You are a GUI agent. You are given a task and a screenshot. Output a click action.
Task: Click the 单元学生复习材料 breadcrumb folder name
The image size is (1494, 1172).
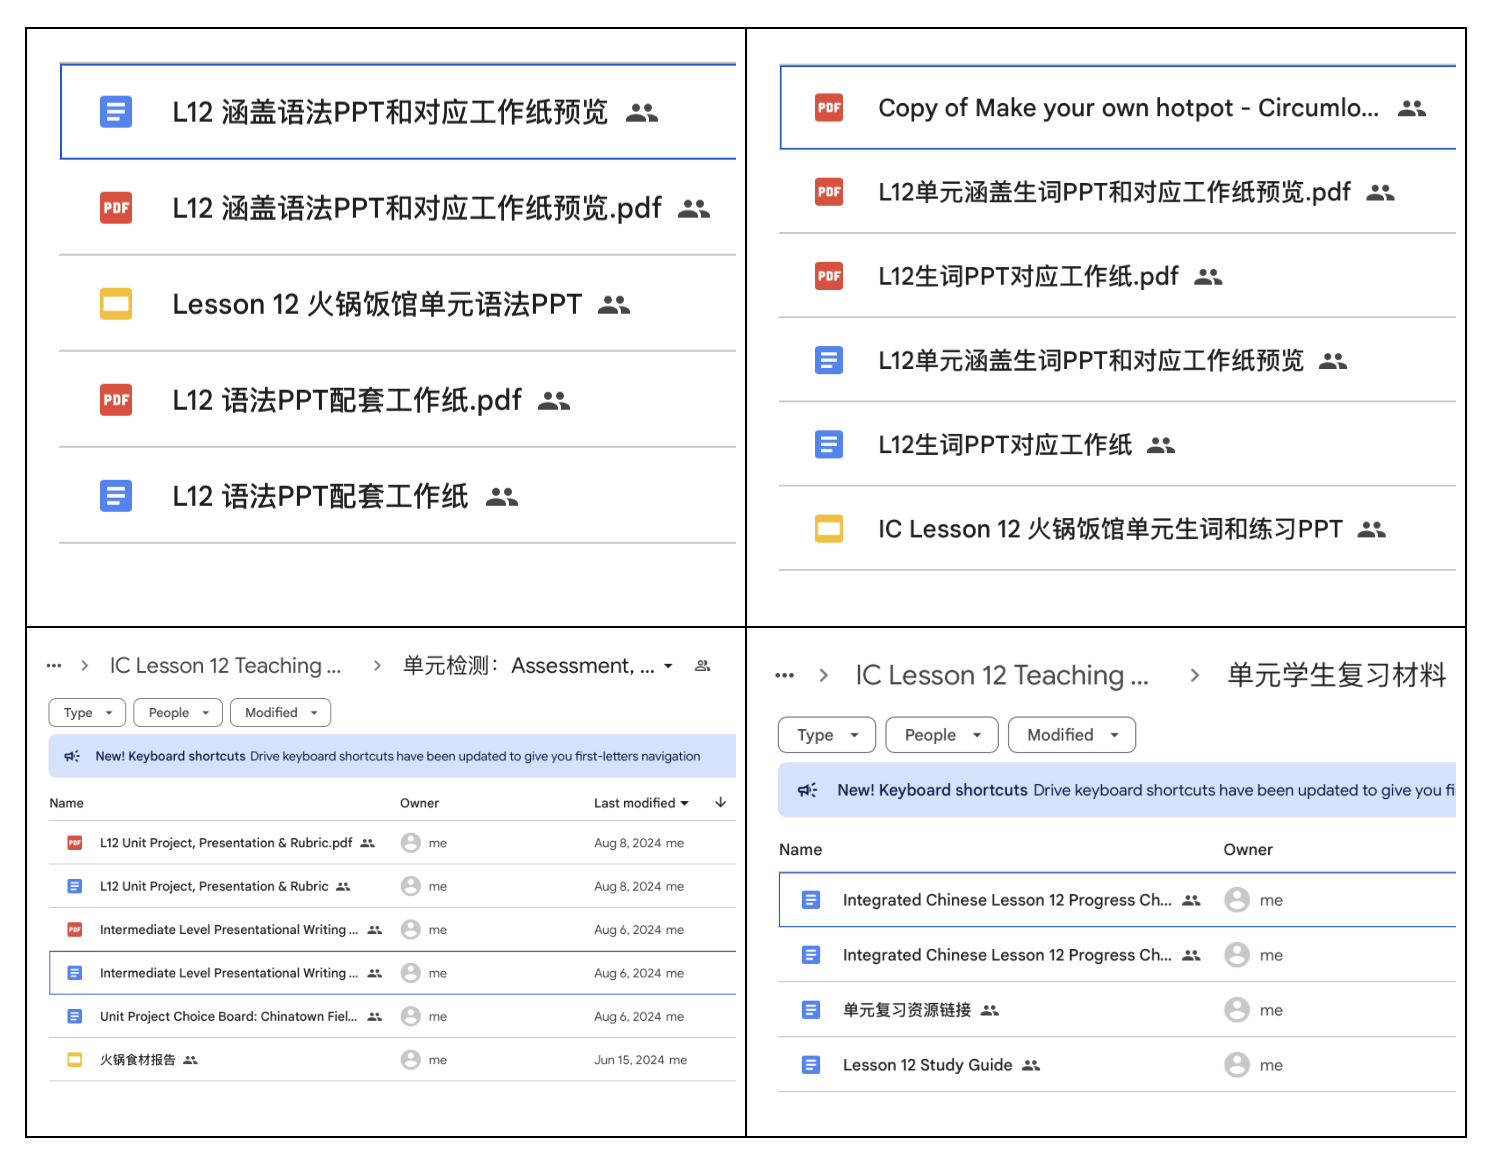tap(1337, 676)
